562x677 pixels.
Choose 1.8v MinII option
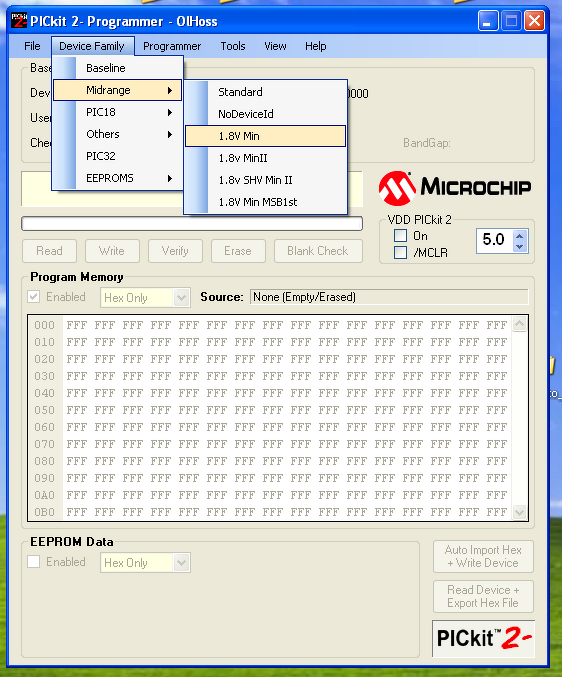coord(265,158)
